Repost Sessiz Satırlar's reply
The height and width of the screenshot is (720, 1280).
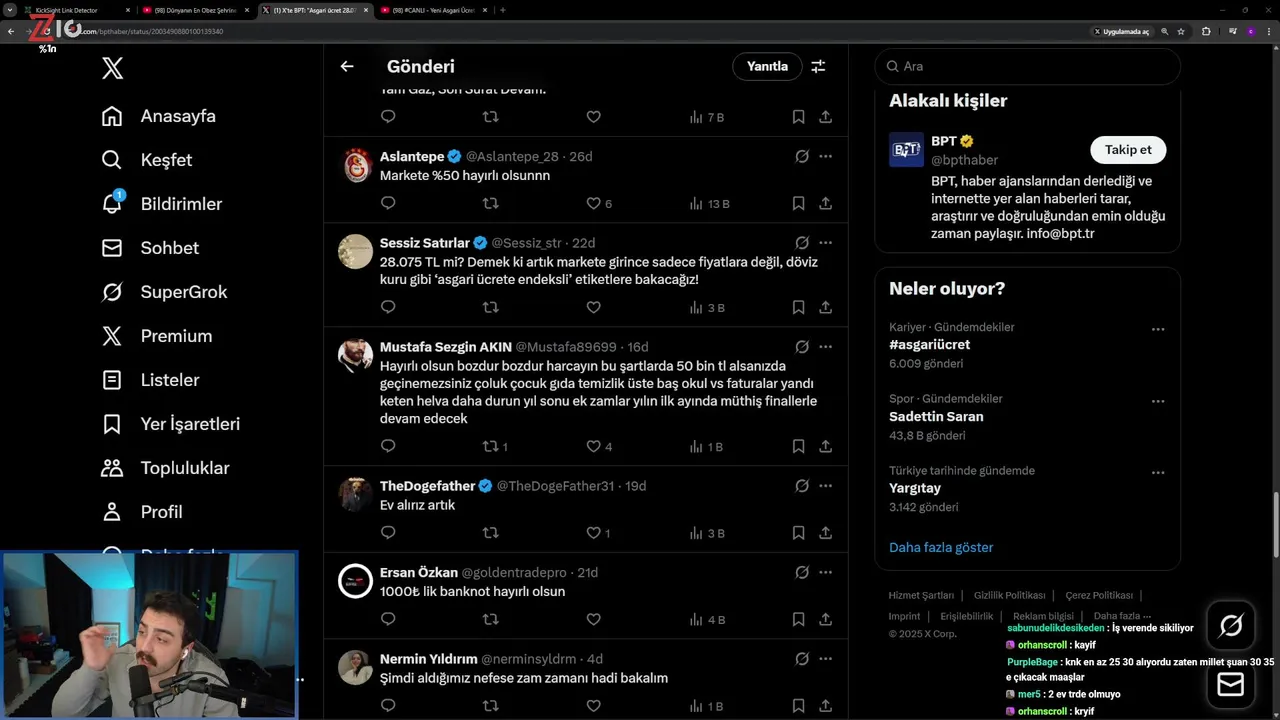pos(490,307)
